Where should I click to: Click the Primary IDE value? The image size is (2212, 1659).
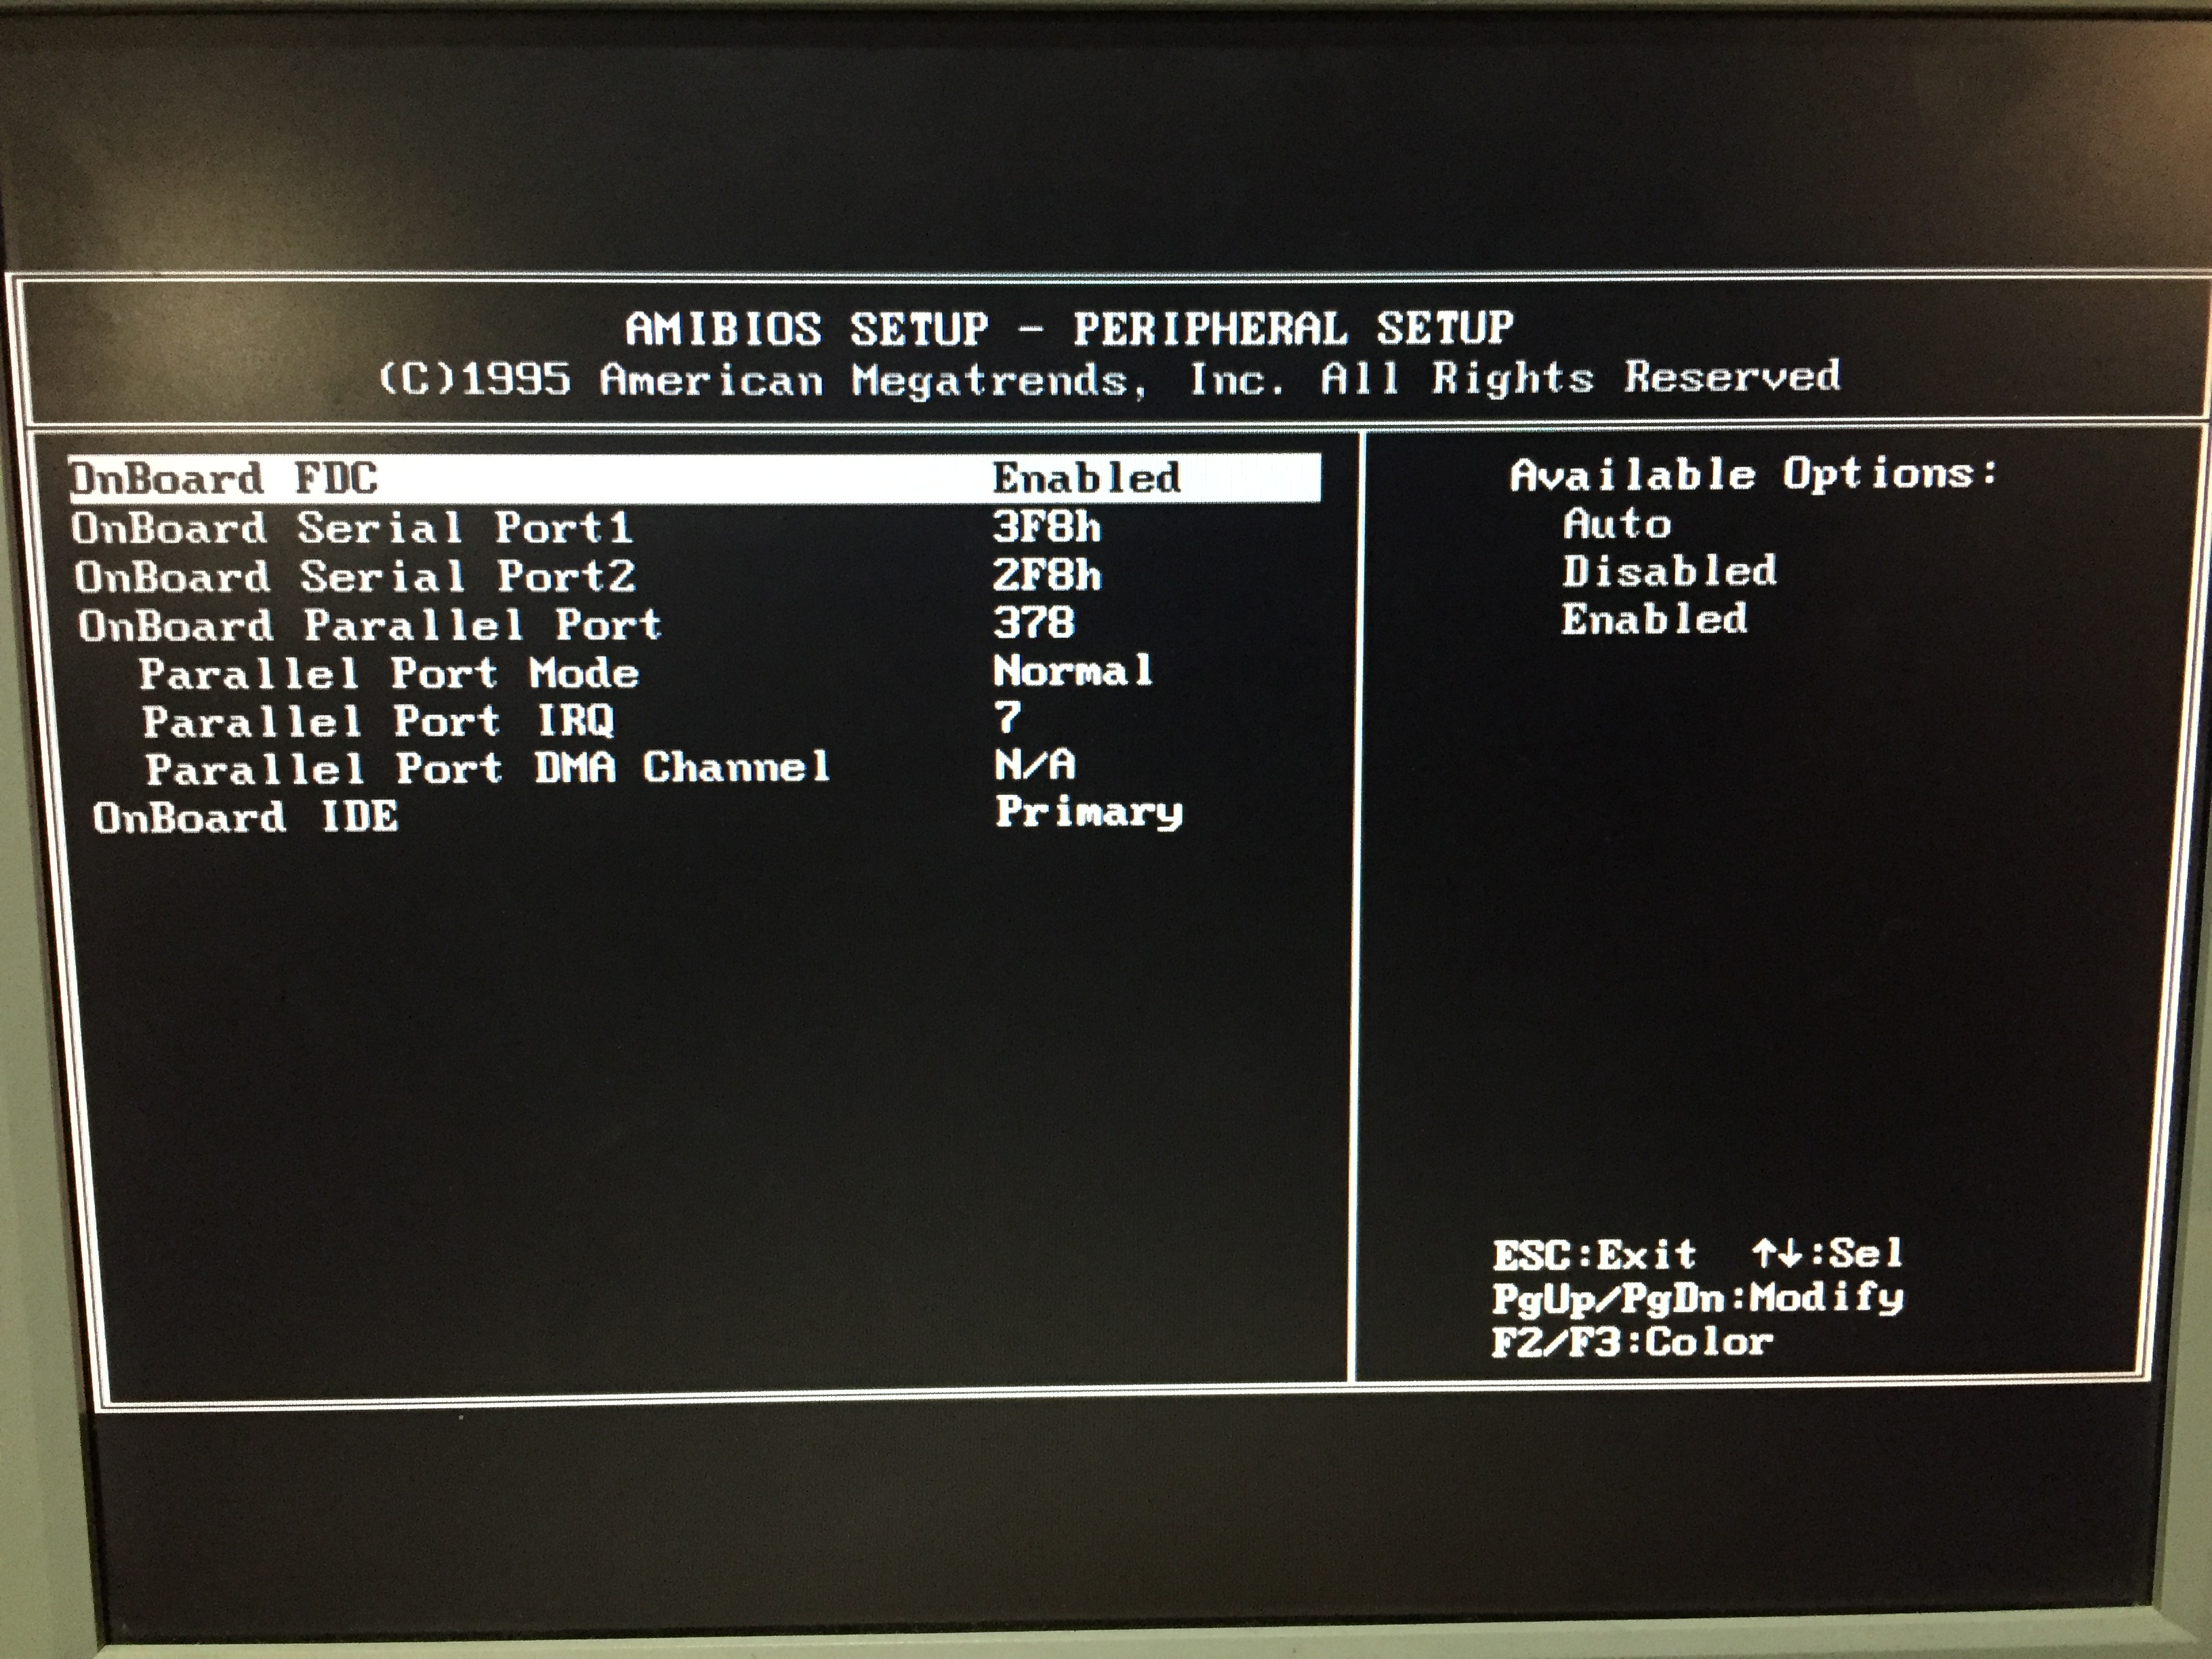tap(1088, 813)
